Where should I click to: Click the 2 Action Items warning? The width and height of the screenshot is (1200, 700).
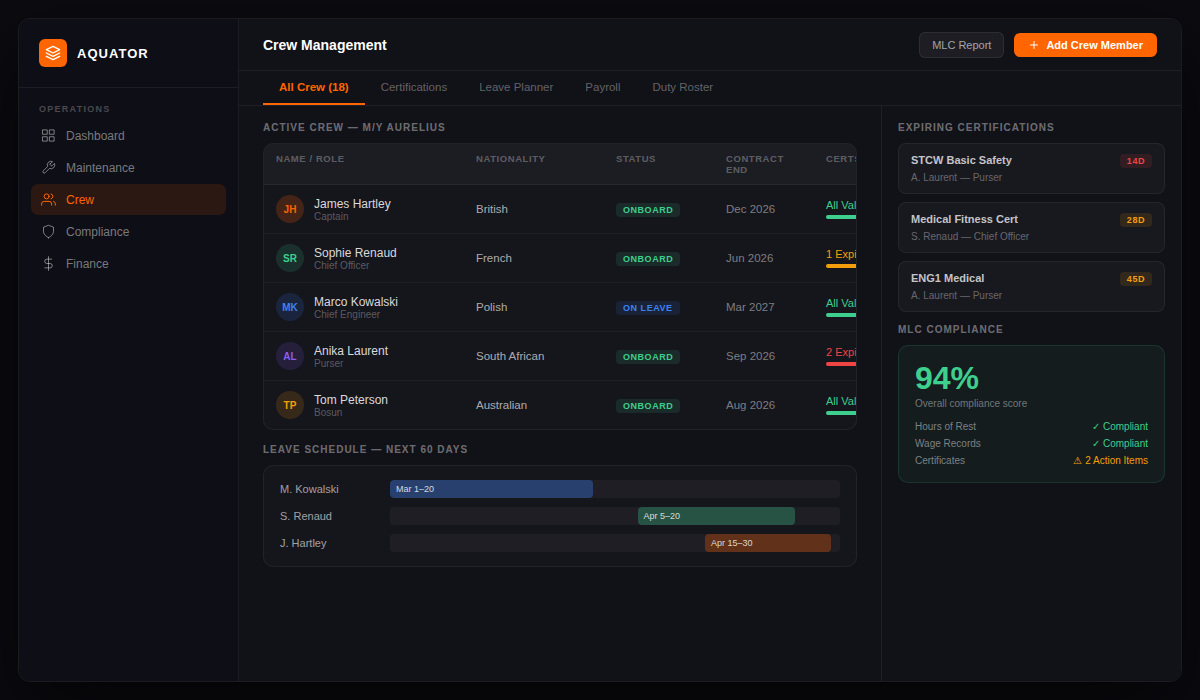[x=1111, y=460]
